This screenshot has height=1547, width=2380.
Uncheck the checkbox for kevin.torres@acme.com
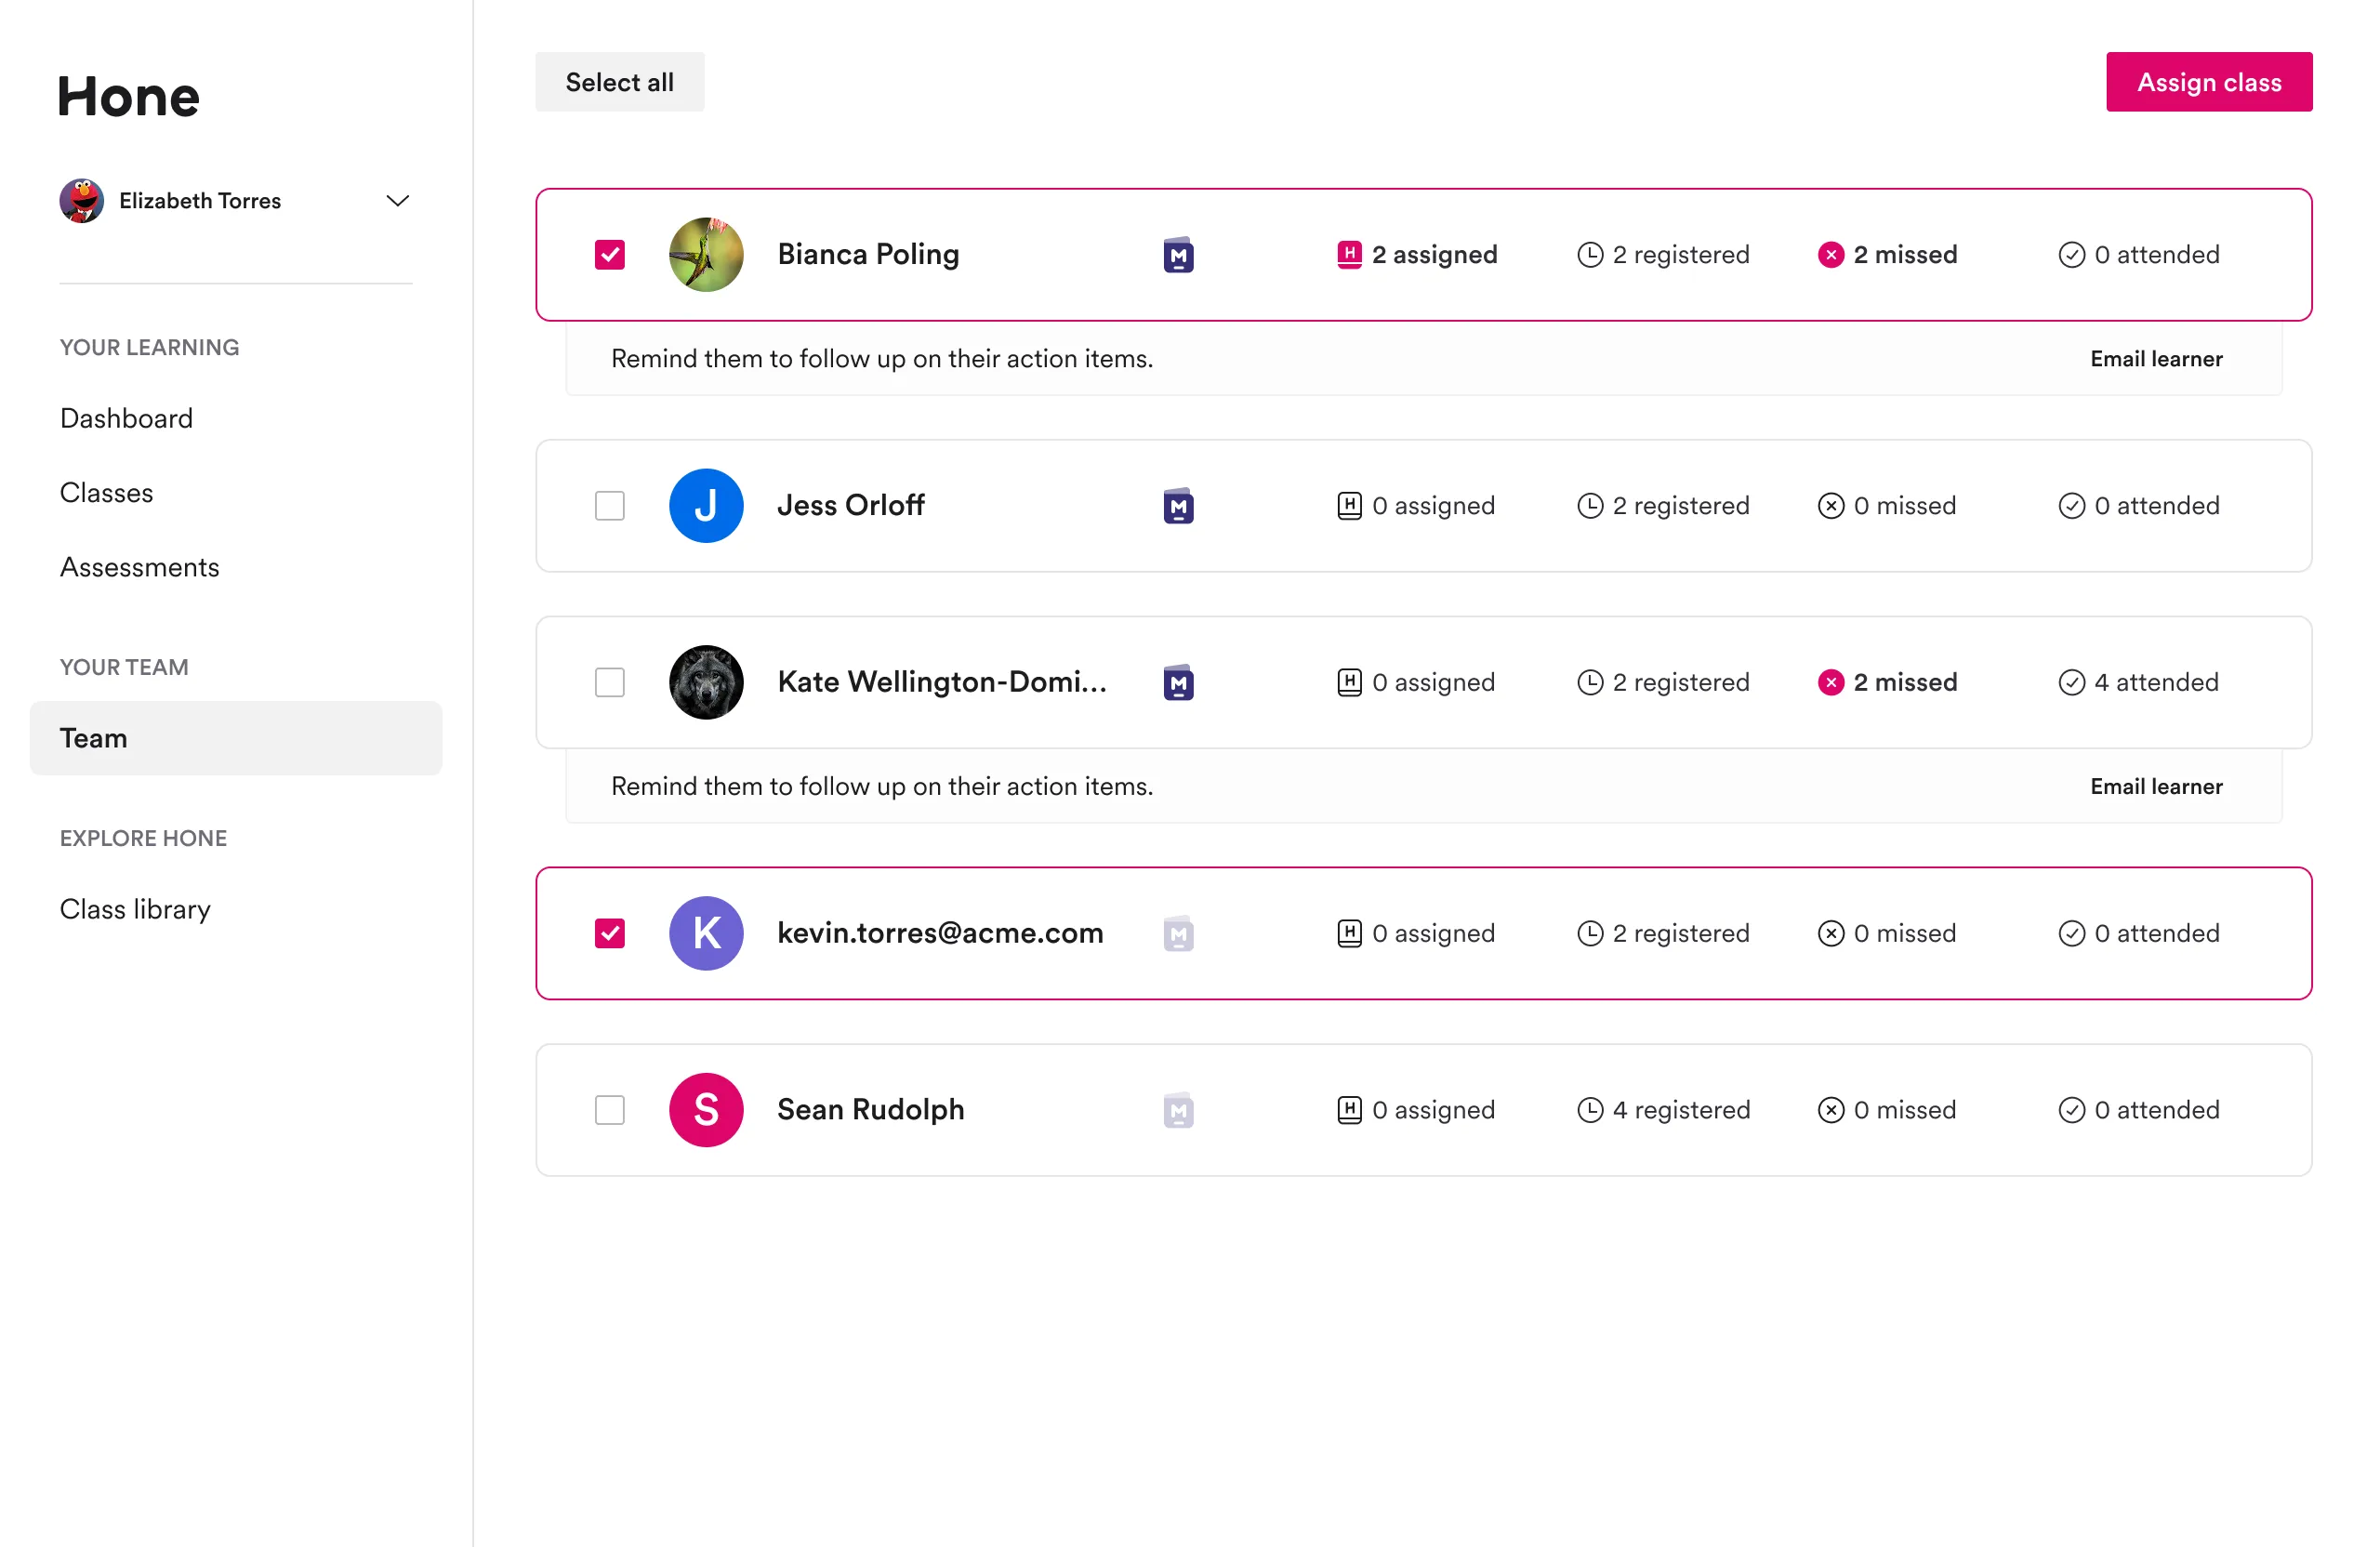pos(610,934)
